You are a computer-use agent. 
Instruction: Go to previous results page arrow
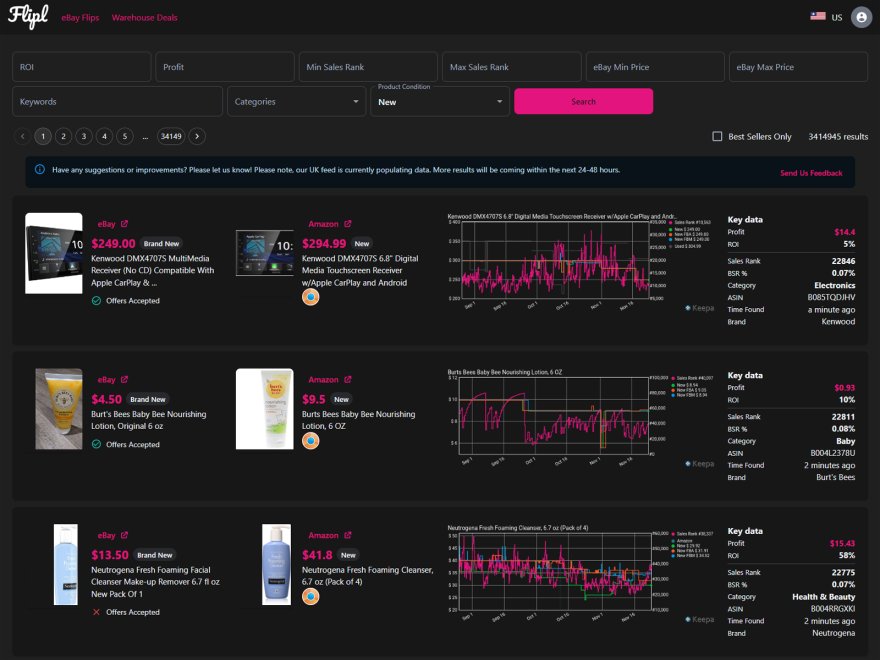pos(22,136)
